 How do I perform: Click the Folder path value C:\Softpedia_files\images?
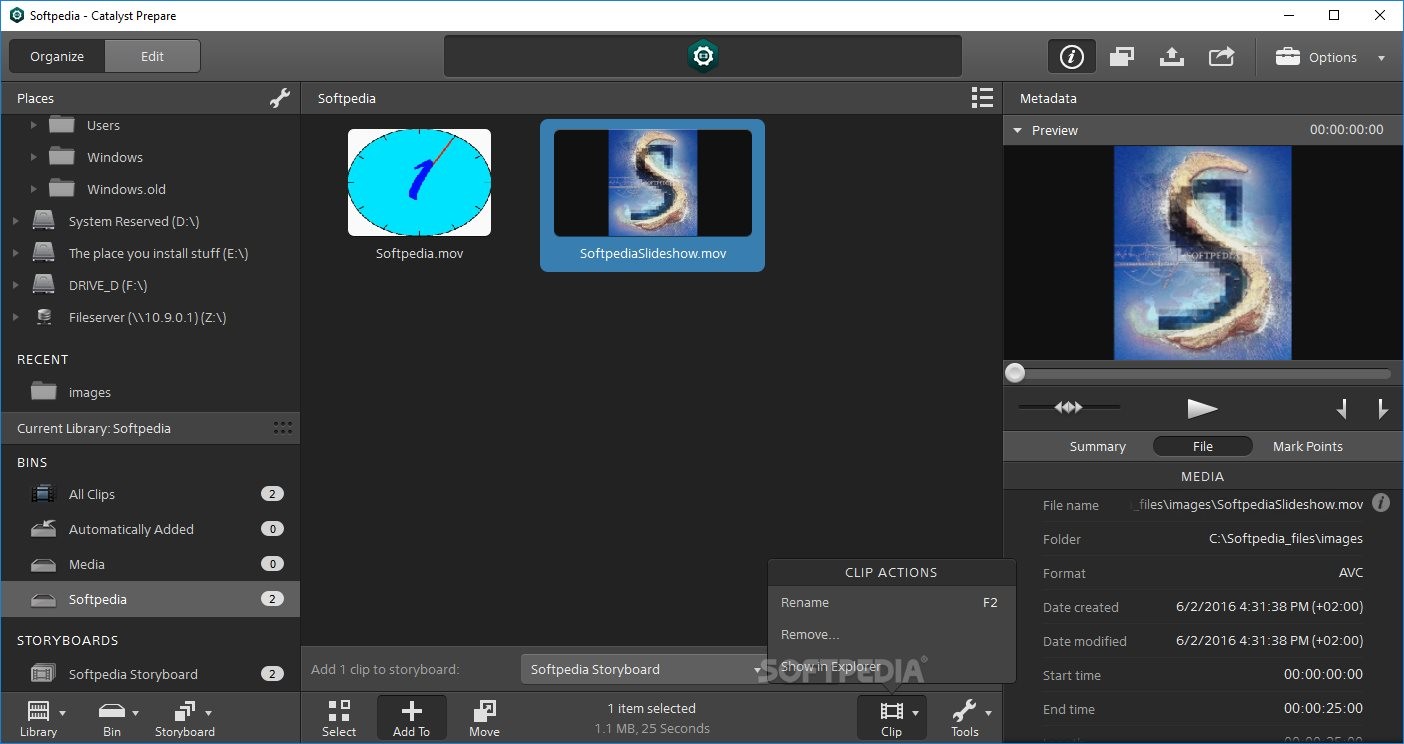coord(1285,538)
